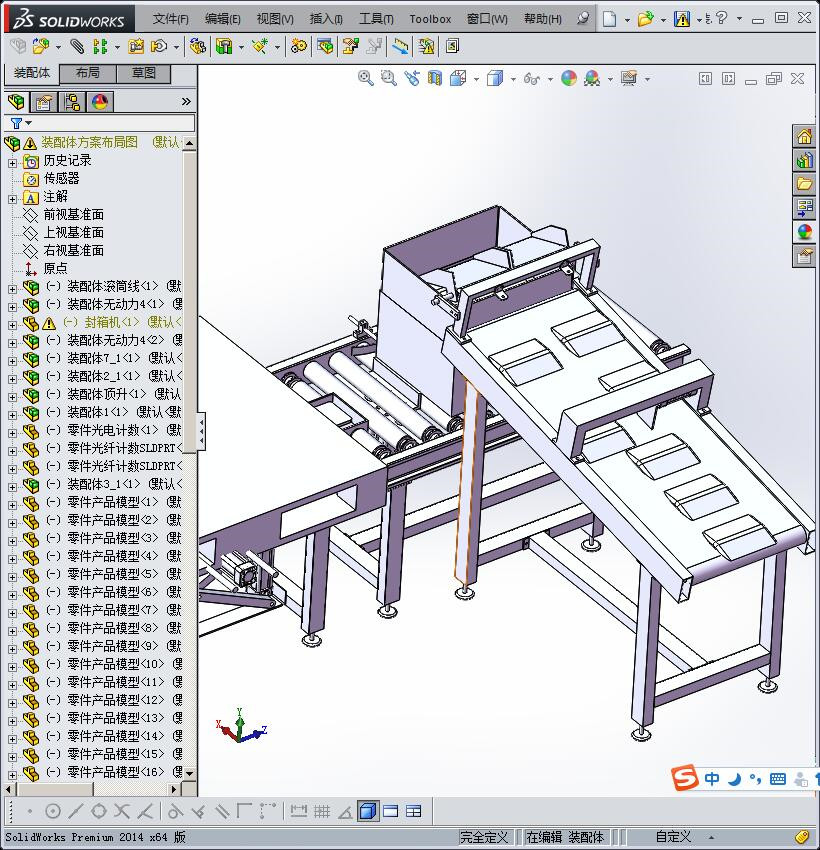Expand the 装配体滚筒线<1> node

point(12,288)
